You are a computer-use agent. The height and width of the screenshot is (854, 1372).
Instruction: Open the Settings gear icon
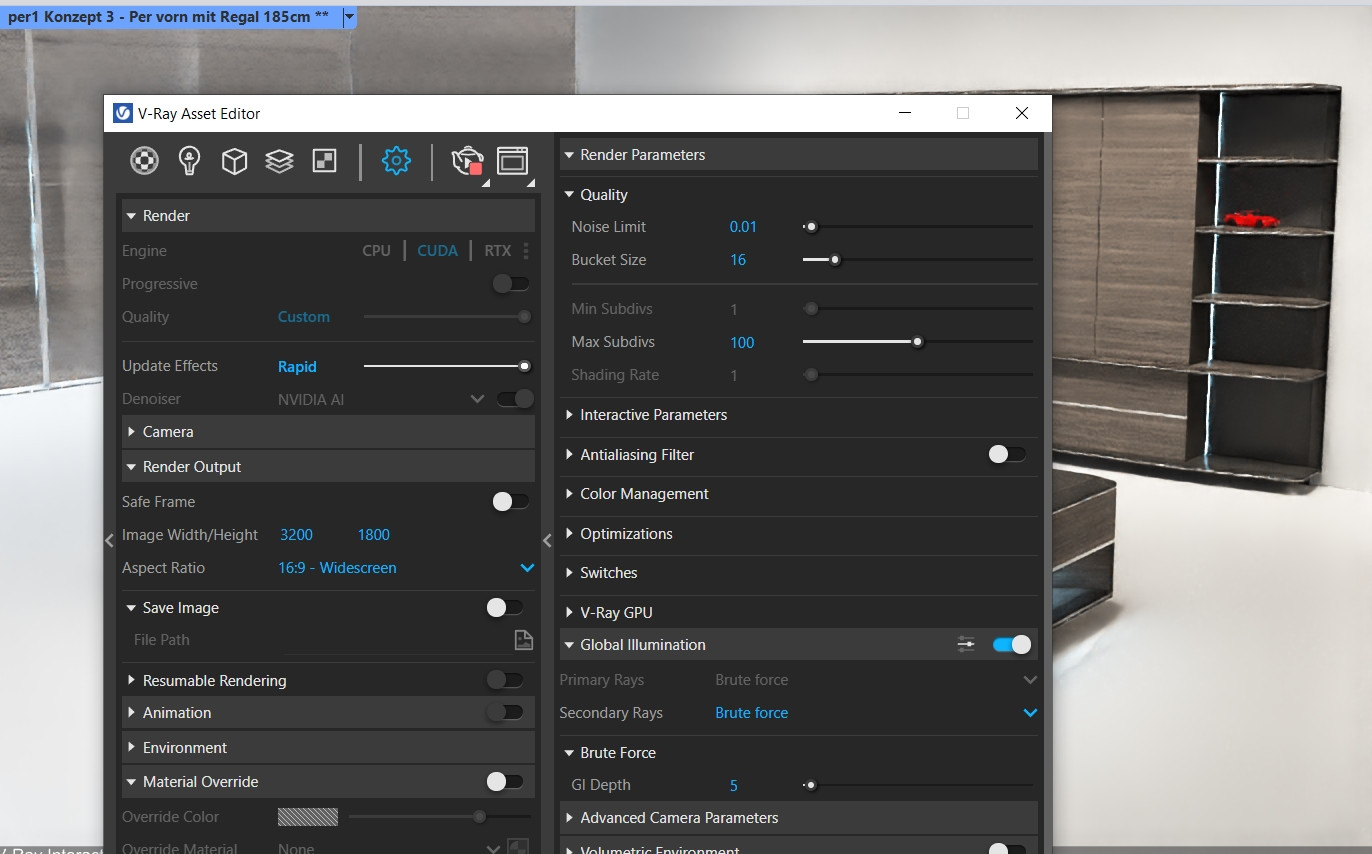click(x=396, y=160)
